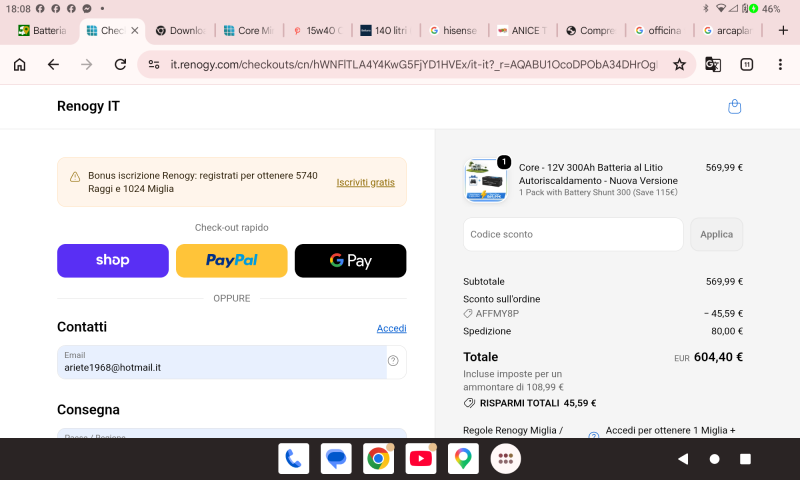Click the email field help question mark

point(393,361)
